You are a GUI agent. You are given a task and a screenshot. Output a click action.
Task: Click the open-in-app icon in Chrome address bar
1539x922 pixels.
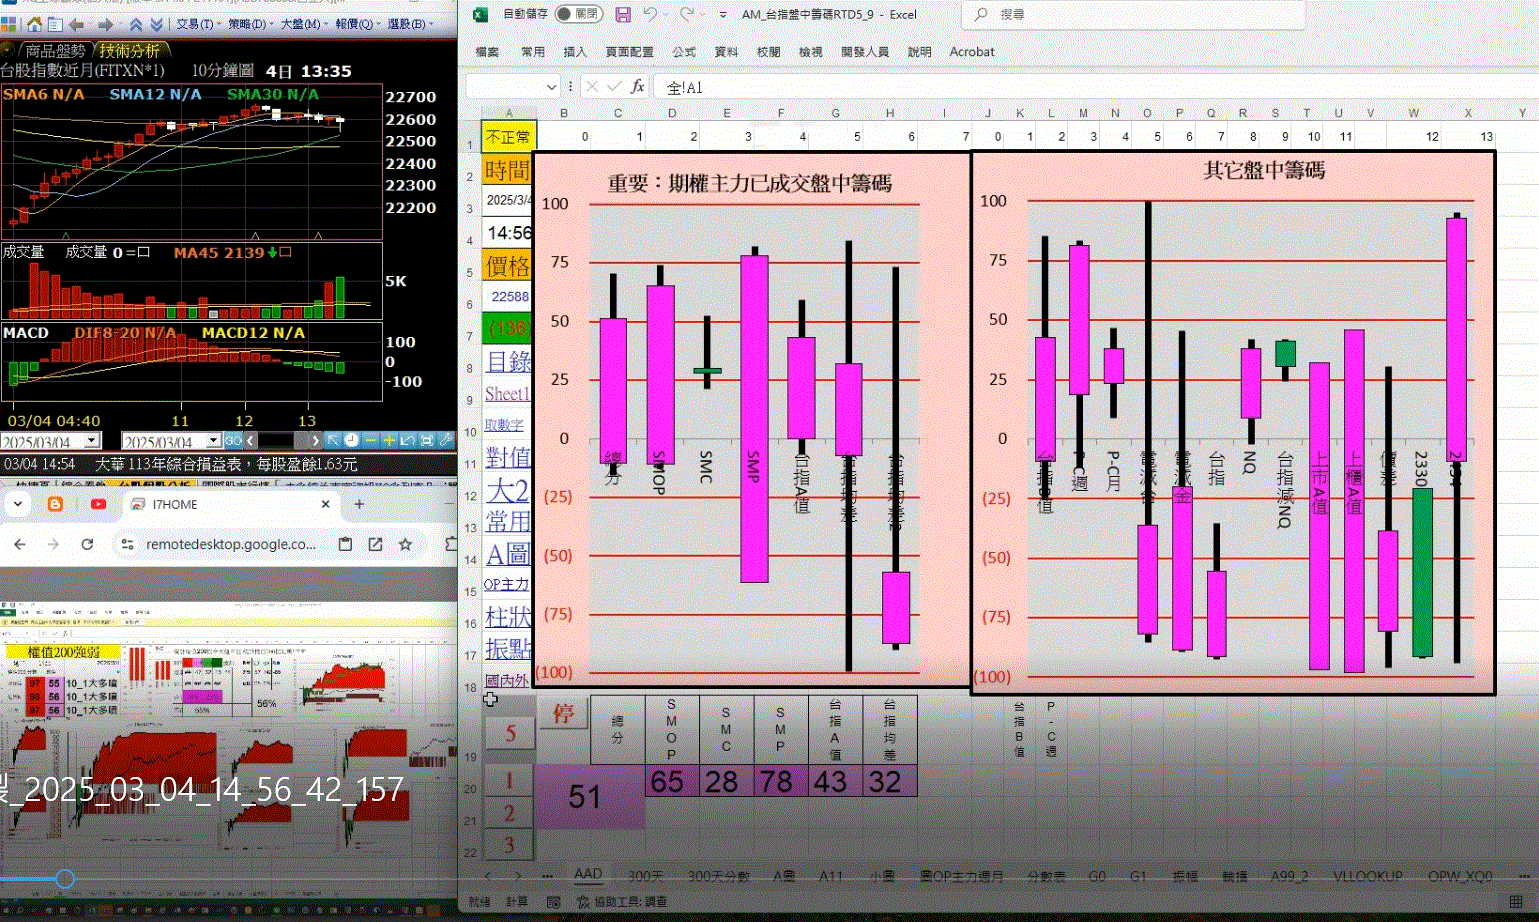375,544
